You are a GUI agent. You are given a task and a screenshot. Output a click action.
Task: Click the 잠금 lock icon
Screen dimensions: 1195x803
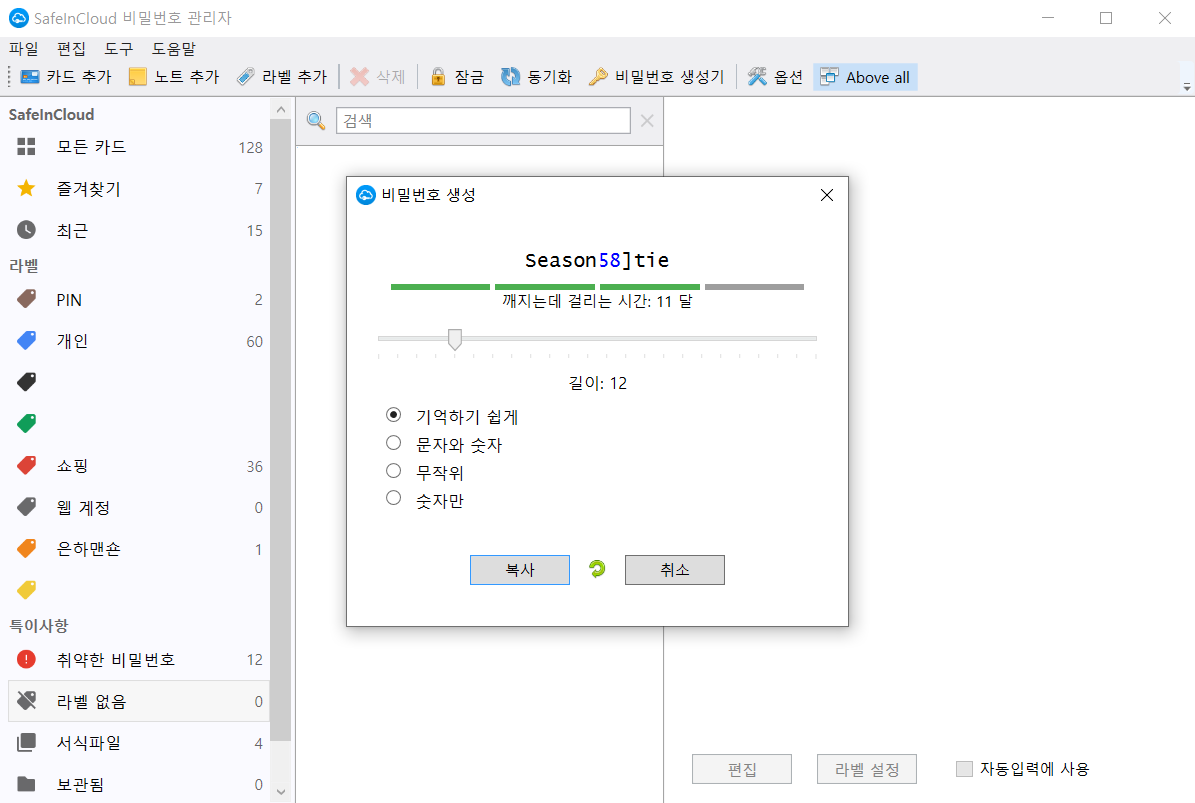tap(440, 76)
